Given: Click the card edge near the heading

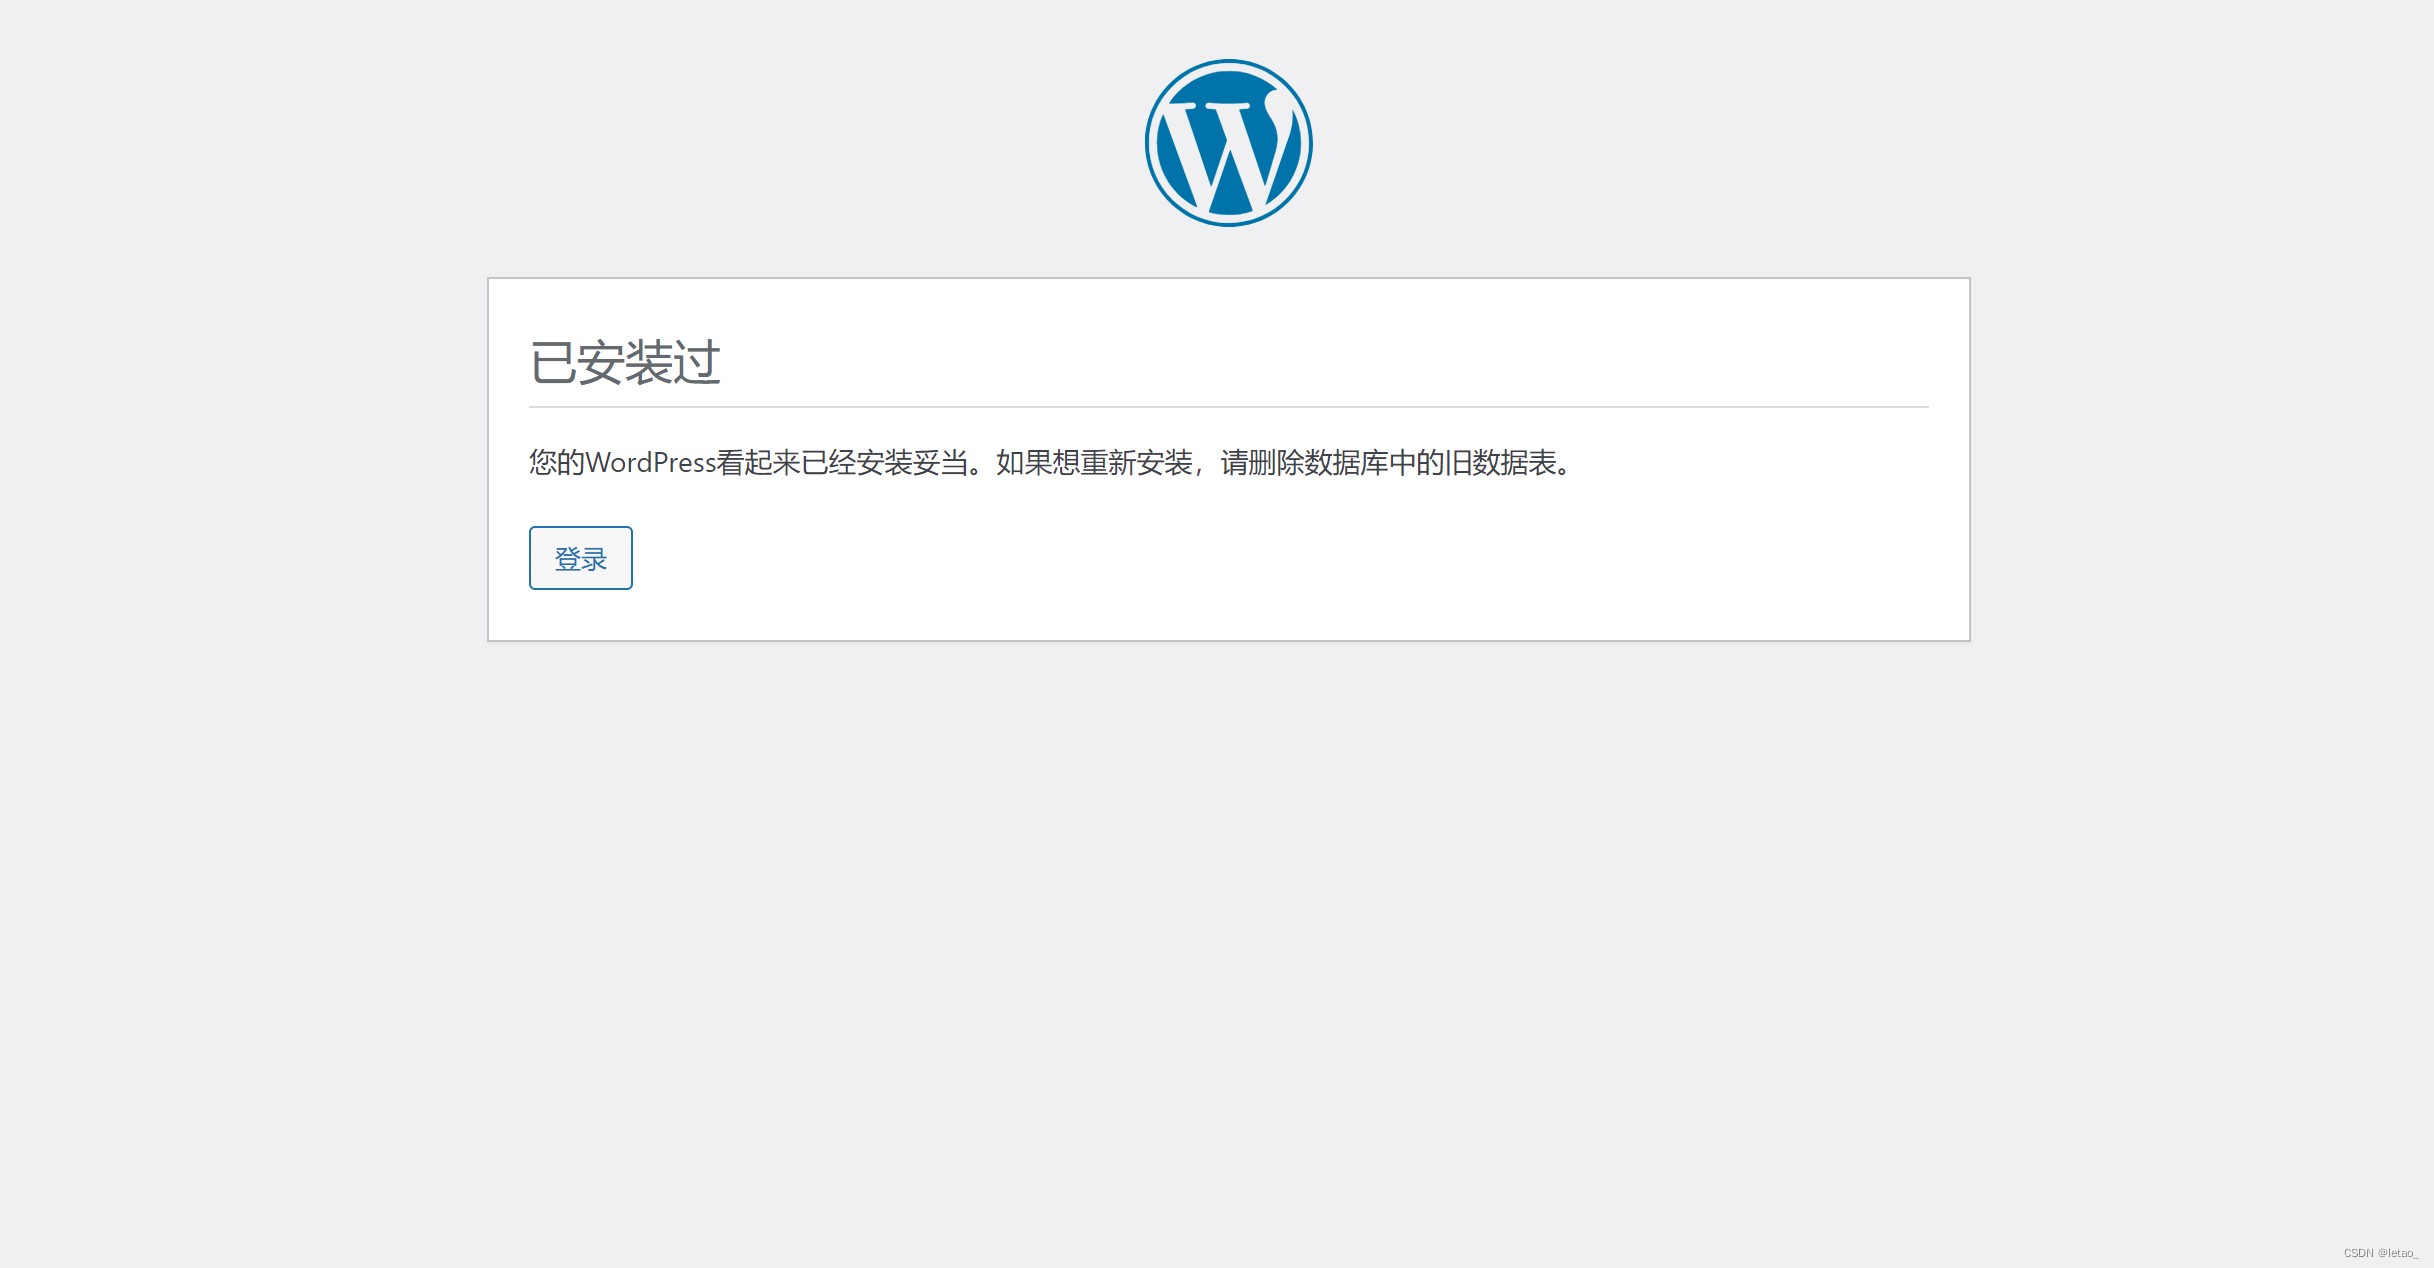Looking at the screenshot, I should (x=490, y=363).
